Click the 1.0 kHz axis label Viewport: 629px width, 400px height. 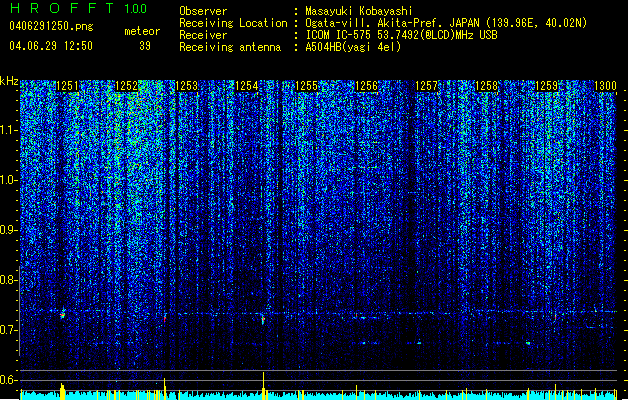point(9,181)
